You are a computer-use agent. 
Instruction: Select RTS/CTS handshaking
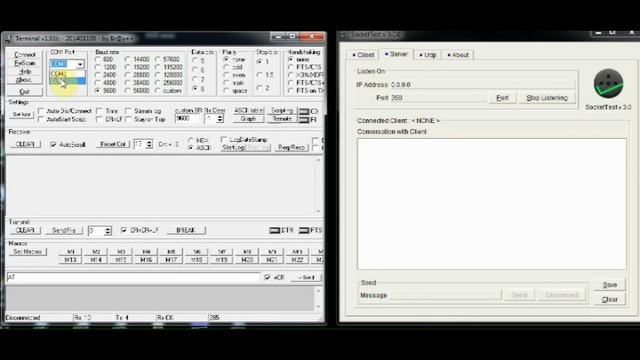(x=291, y=67)
